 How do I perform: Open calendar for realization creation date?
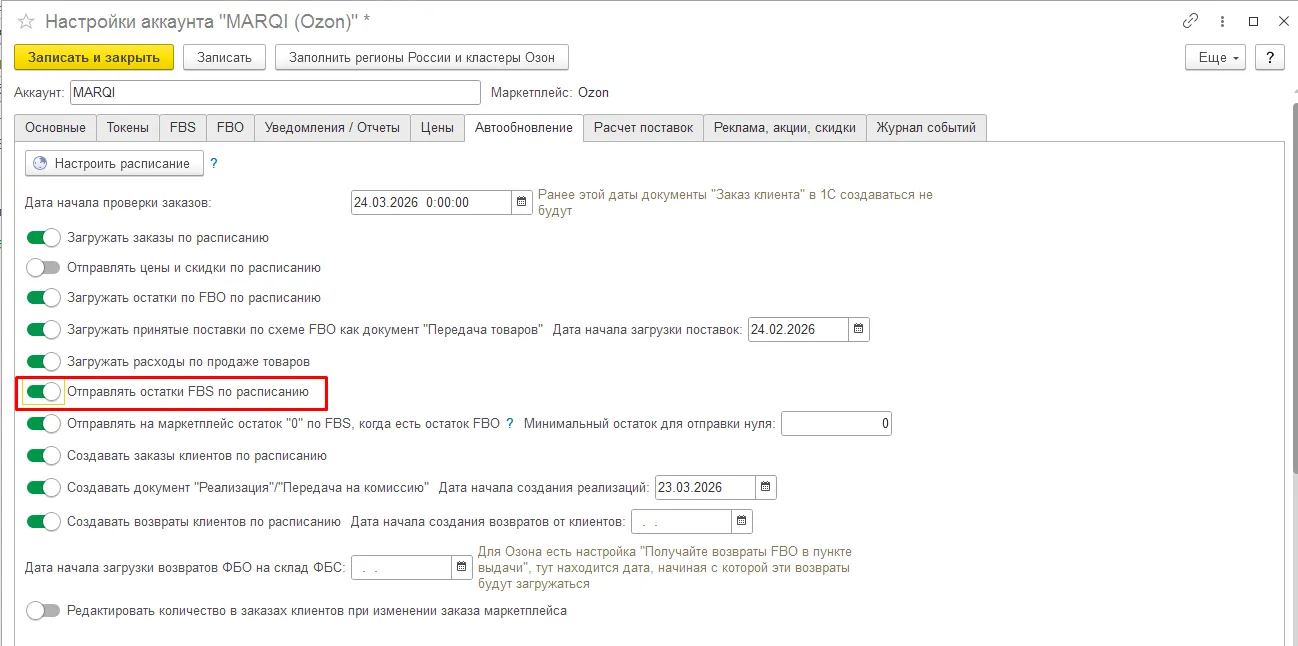pos(765,488)
